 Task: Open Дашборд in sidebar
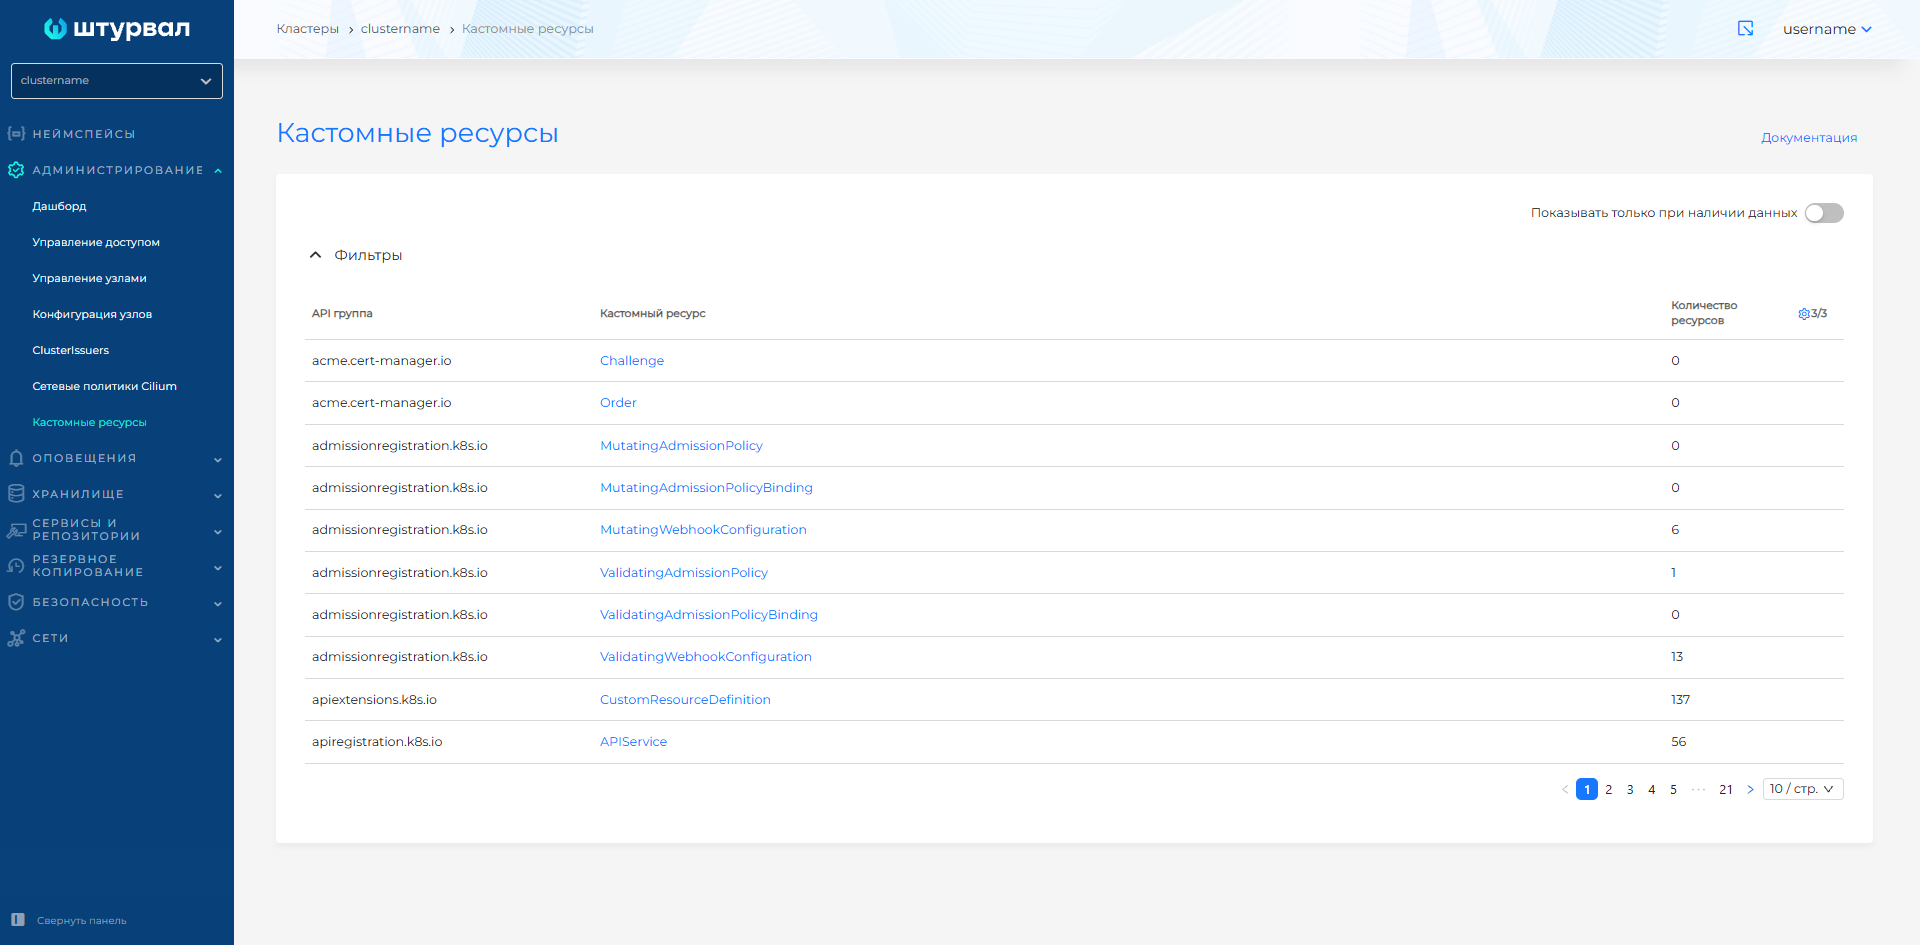[59, 206]
